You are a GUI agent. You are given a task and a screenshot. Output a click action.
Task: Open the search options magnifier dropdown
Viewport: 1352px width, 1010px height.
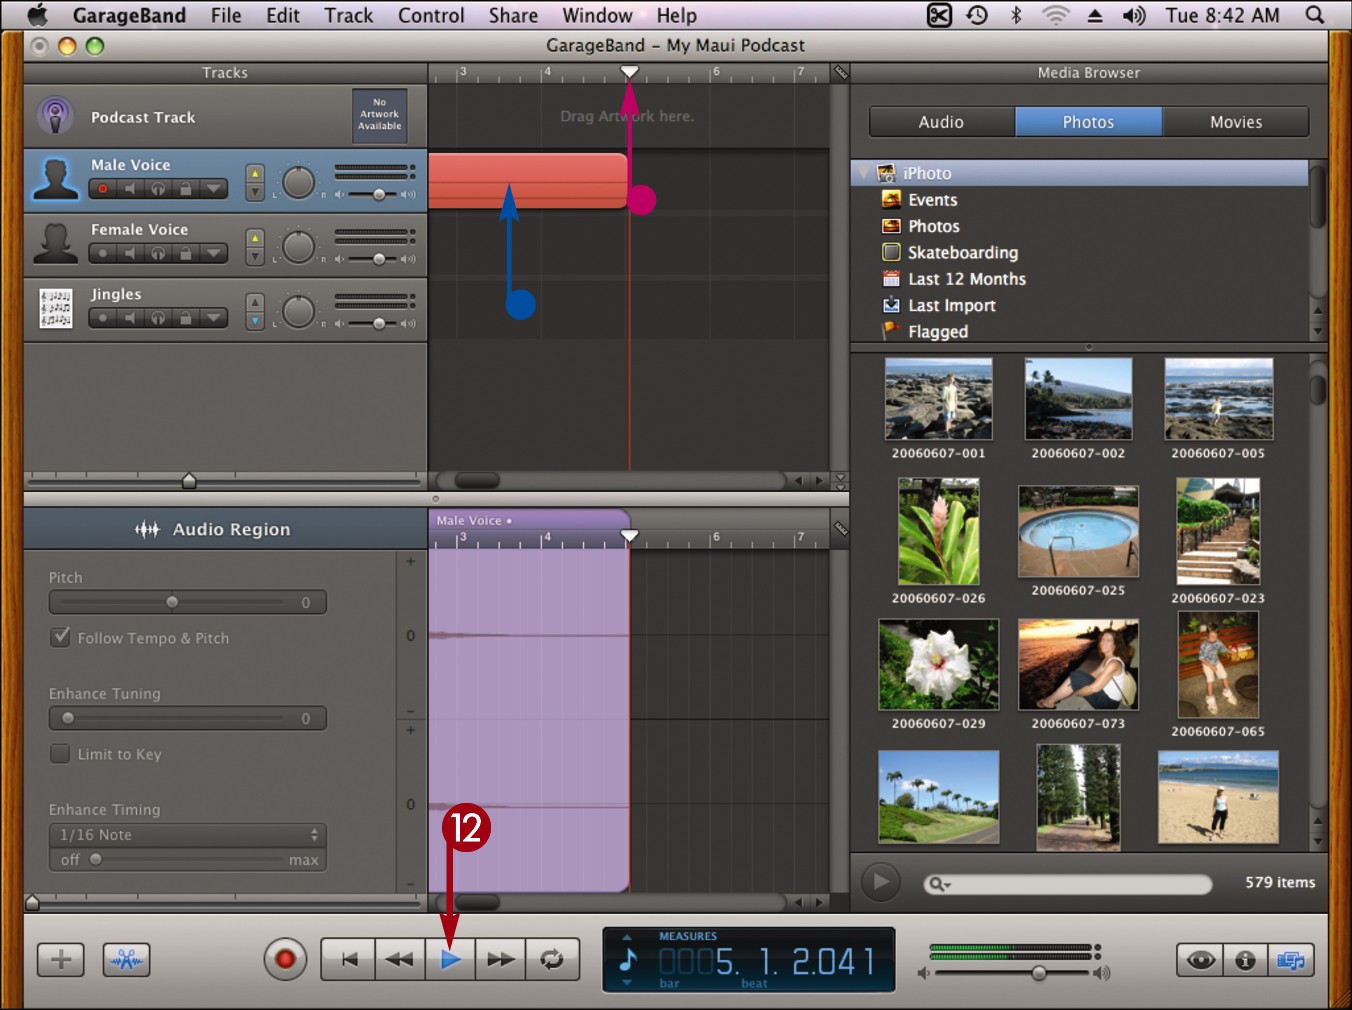point(940,884)
